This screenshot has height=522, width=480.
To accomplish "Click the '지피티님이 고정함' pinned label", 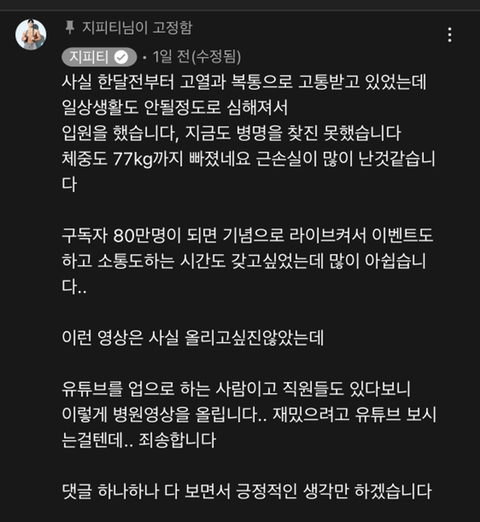I will 137,27.
